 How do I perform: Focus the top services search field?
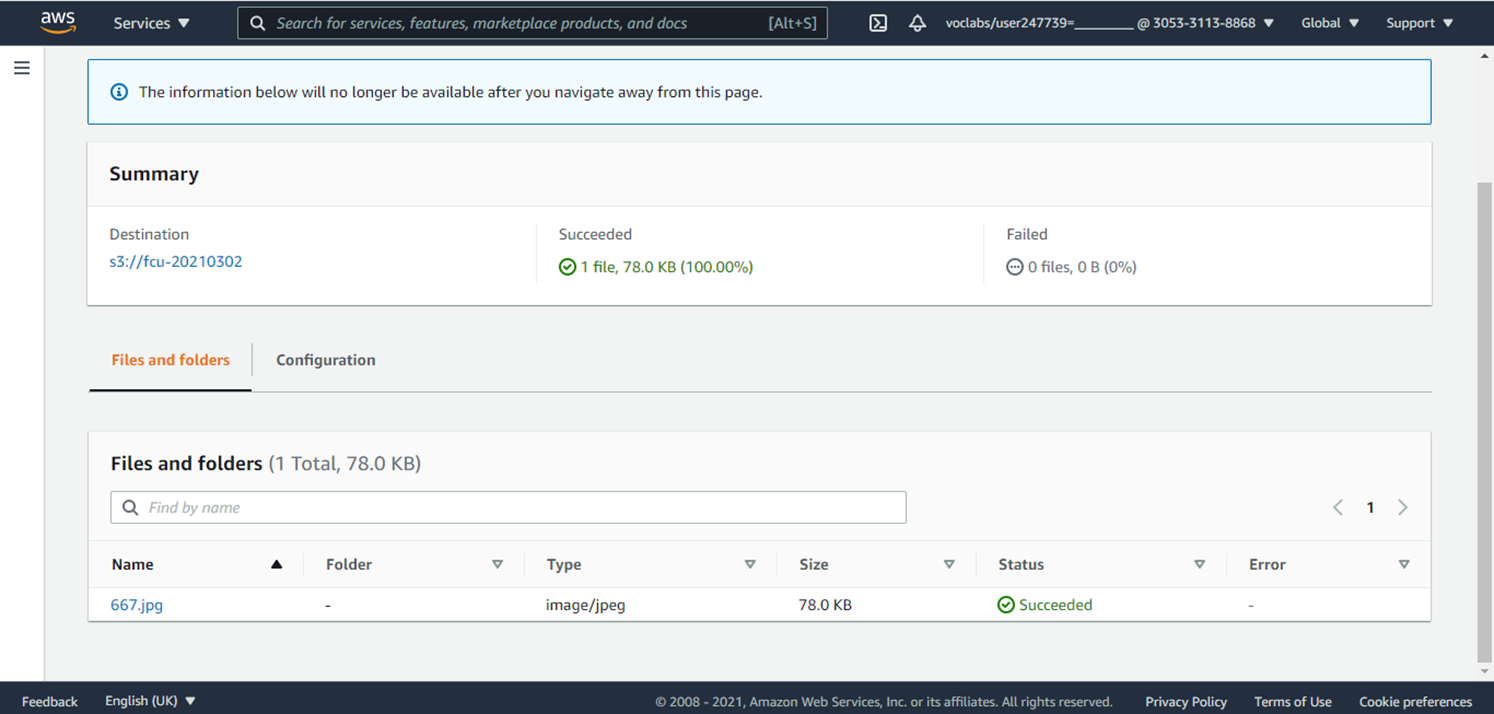532,23
